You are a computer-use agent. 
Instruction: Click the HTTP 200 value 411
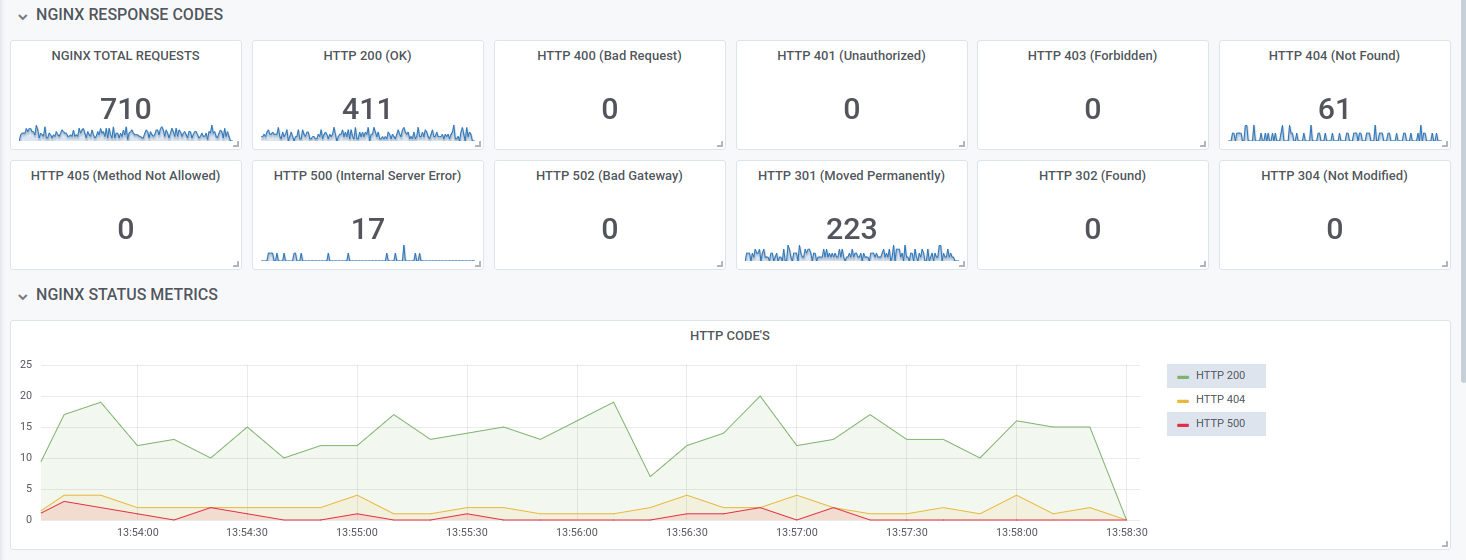coord(367,109)
